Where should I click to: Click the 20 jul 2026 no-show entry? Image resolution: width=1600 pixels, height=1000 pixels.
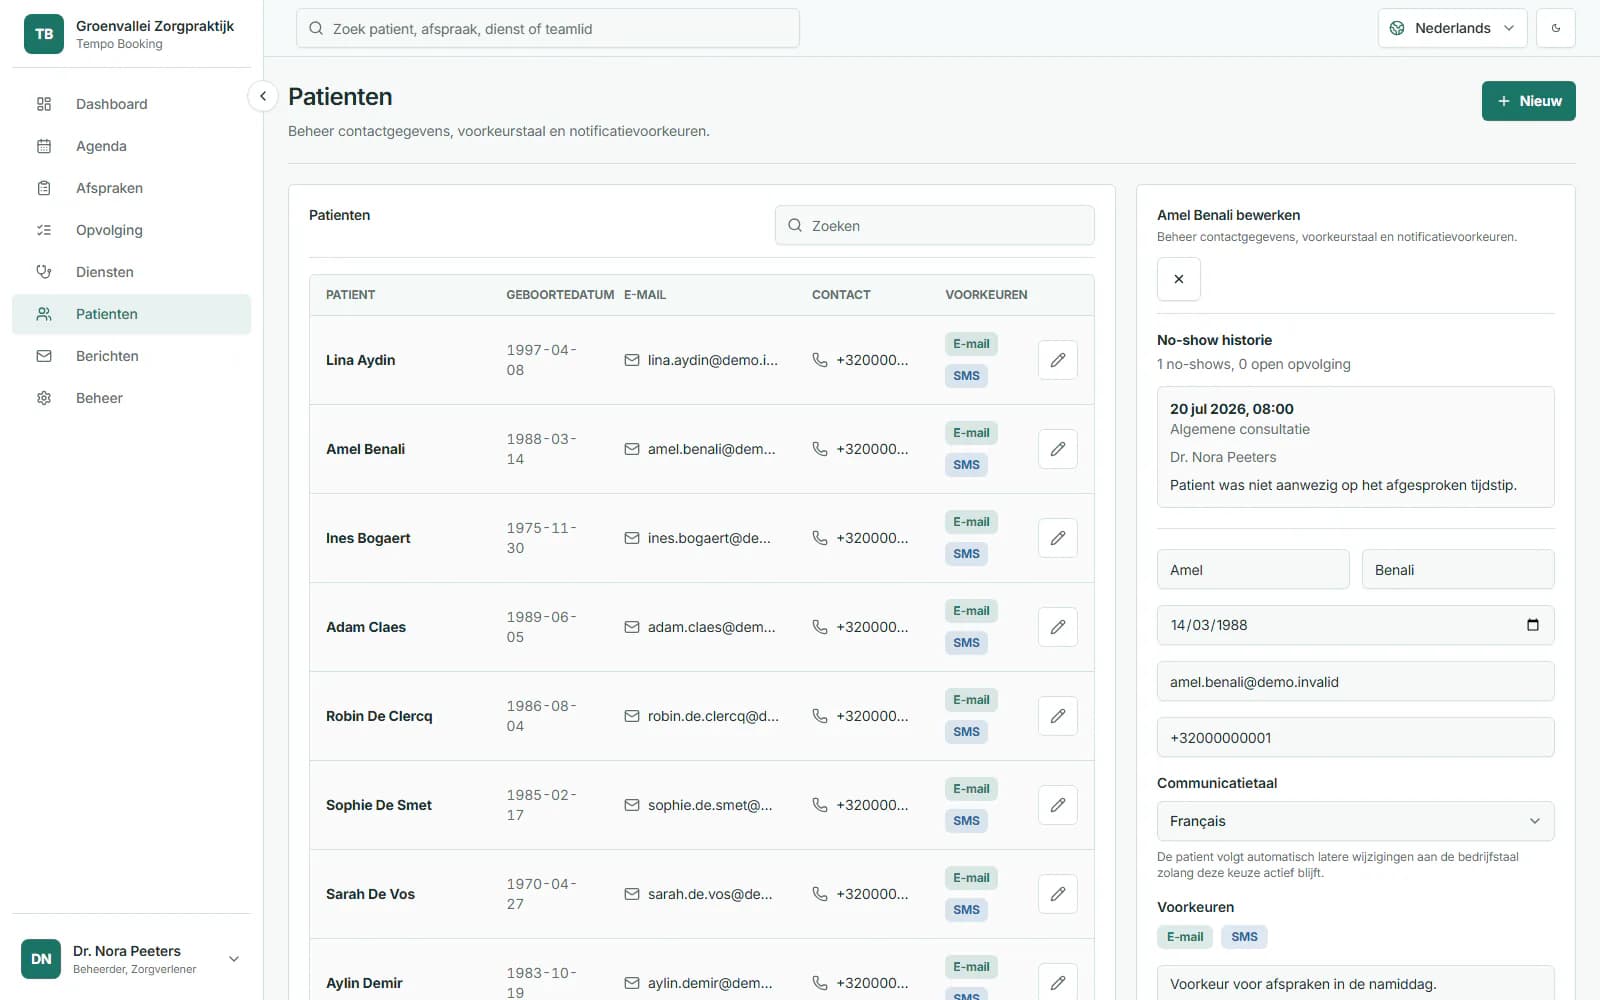tap(1355, 447)
